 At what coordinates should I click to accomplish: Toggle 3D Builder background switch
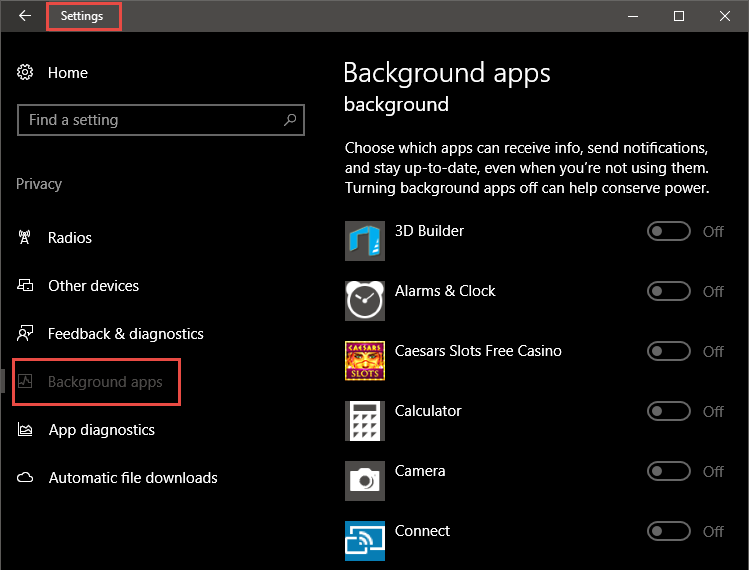pyautogui.click(x=669, y=231)
